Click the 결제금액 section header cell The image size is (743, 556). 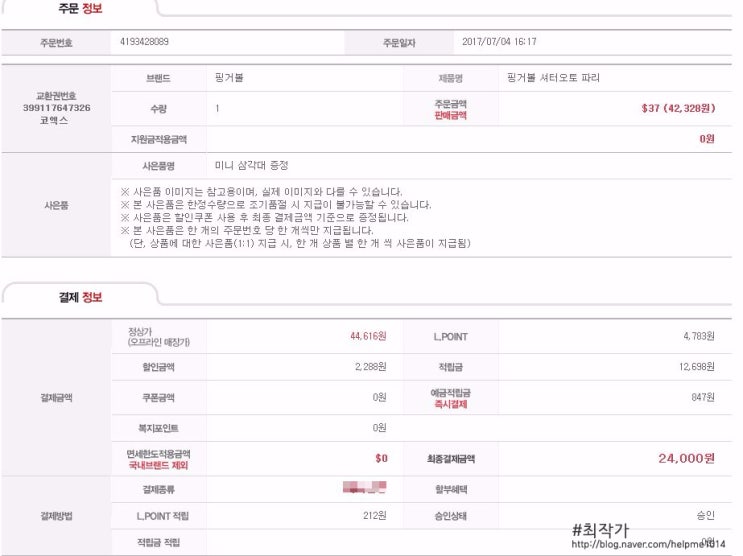click(x=56, y=398)
